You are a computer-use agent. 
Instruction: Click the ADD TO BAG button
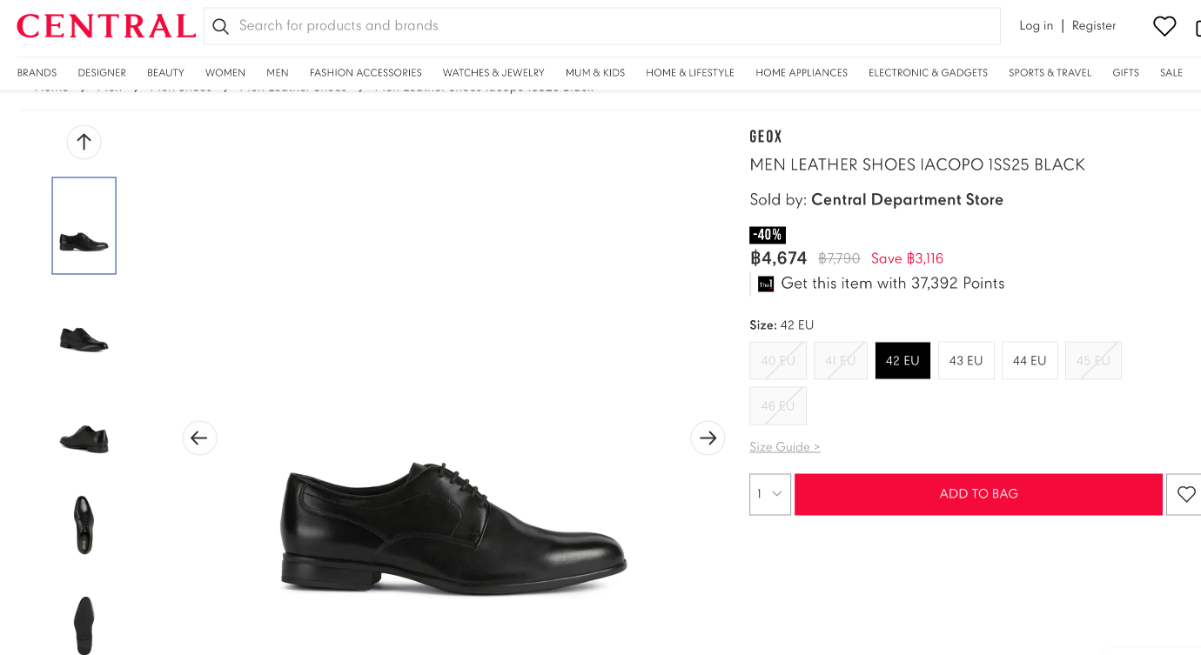click(x=978, y=494)
